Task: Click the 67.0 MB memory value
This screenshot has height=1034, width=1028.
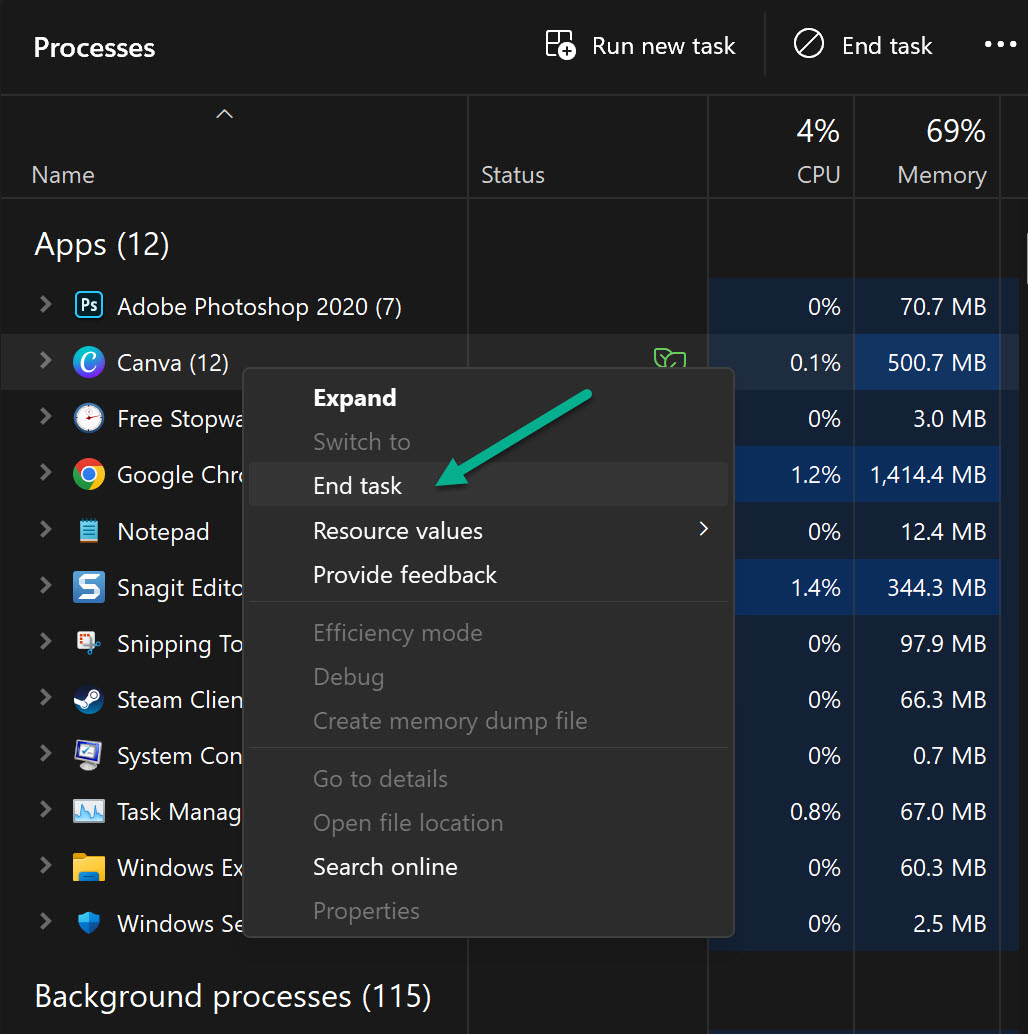Action: [x=943, y=812]
